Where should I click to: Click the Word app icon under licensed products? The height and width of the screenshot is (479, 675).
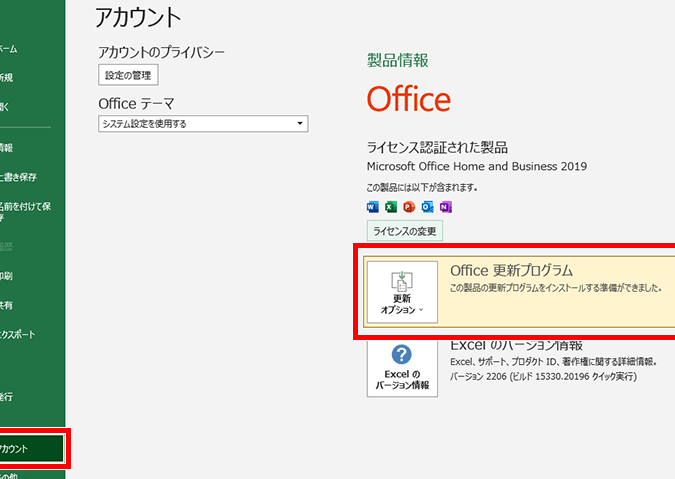(373, 207)
